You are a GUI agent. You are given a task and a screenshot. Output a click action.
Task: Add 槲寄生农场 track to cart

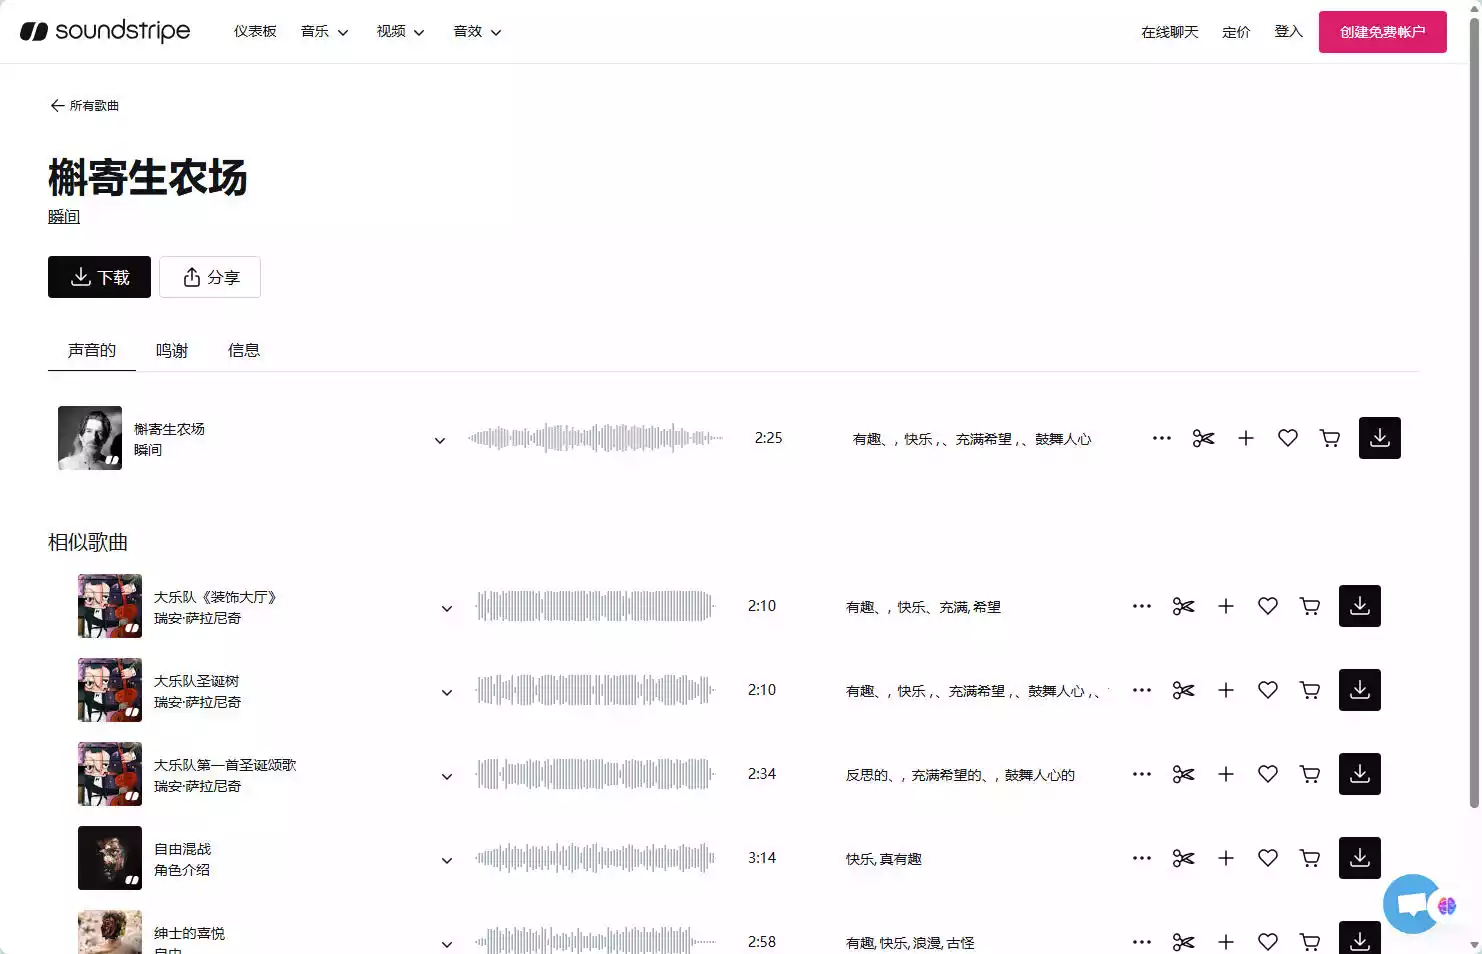click(x=1330, y=438)
